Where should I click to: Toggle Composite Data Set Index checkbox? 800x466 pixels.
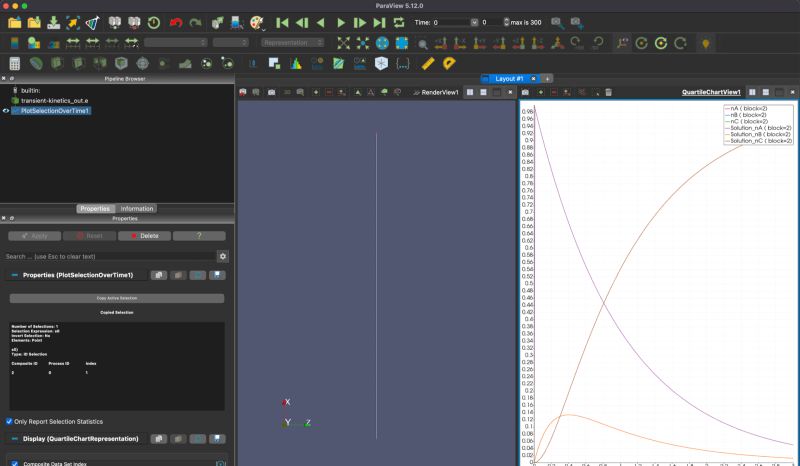(15, 463)
